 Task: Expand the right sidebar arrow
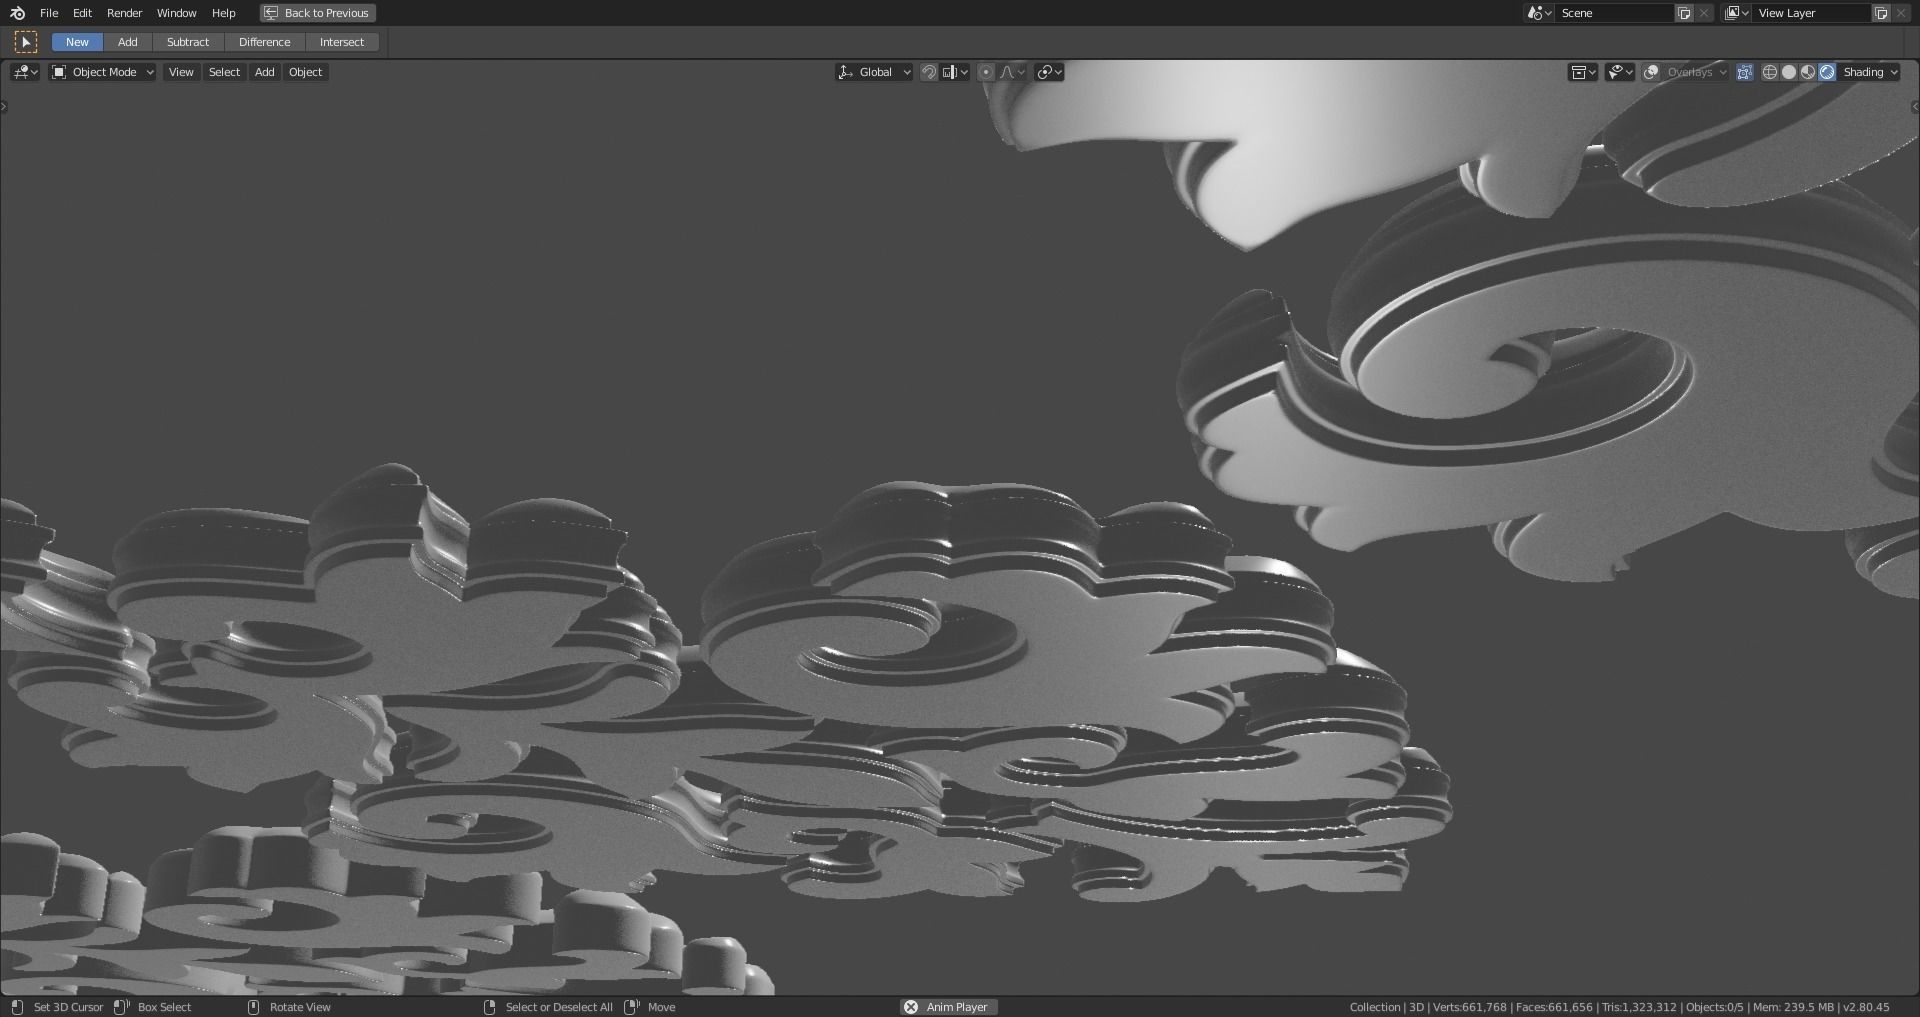pyautogui.click(x=1915, y=107)
